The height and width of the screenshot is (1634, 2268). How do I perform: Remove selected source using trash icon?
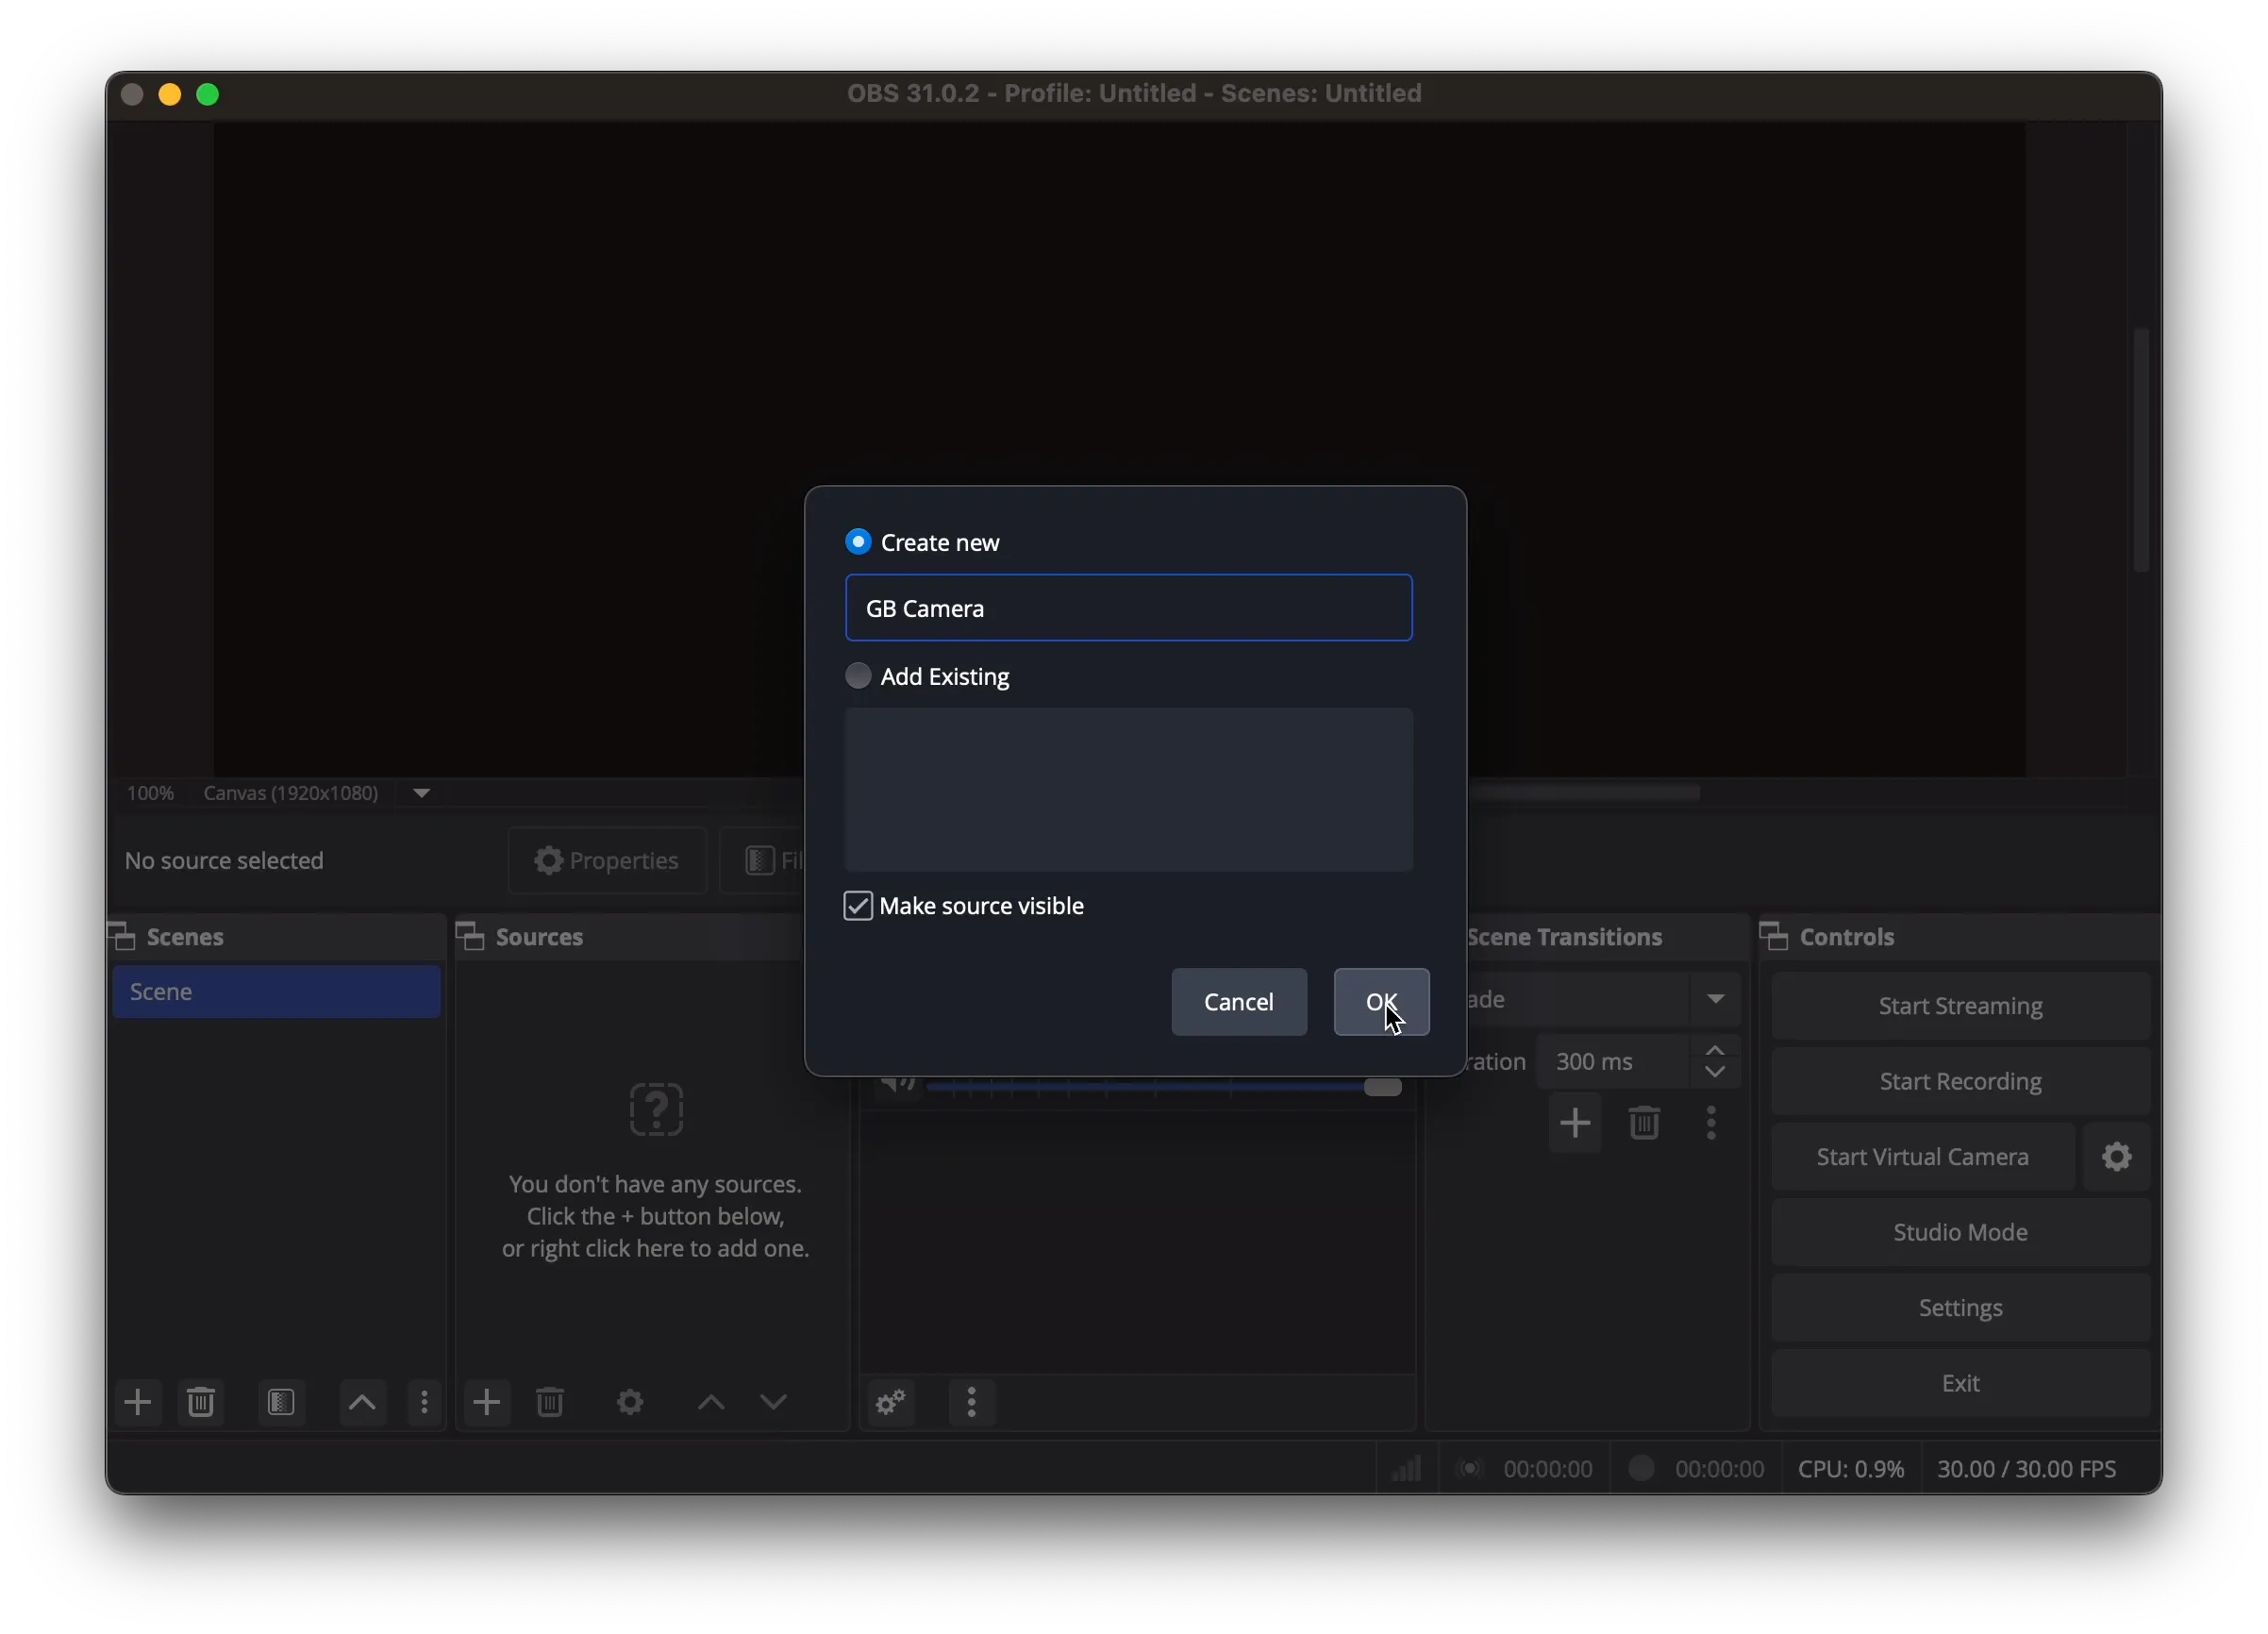pyautogui.click(x=550, y=1402)
